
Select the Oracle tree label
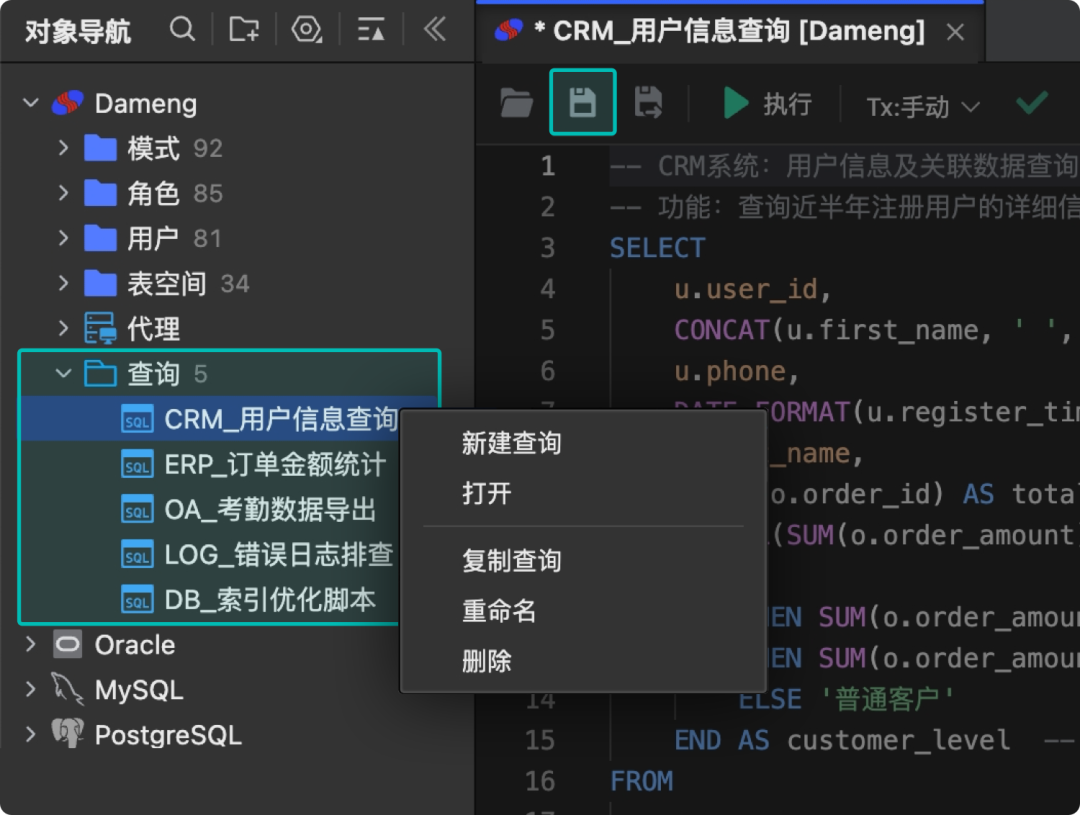point(135,645)
